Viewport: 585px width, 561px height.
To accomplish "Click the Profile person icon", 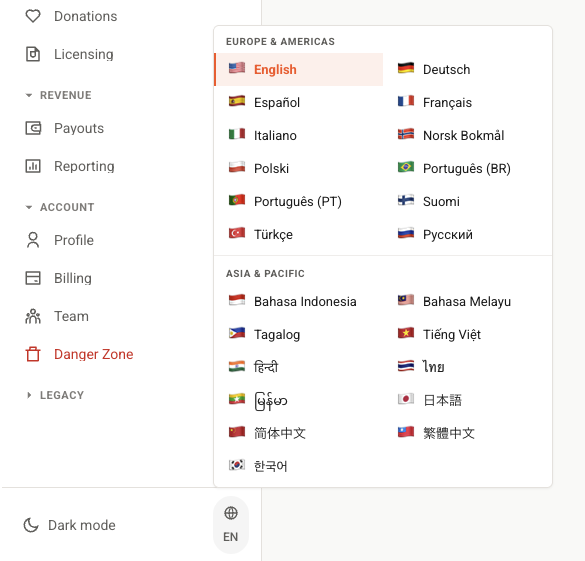I will 33,240.
